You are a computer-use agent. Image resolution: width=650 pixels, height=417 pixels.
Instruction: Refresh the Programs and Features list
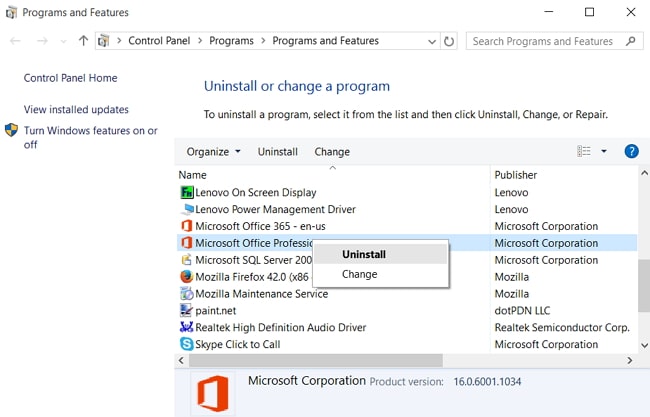(449, 41)
